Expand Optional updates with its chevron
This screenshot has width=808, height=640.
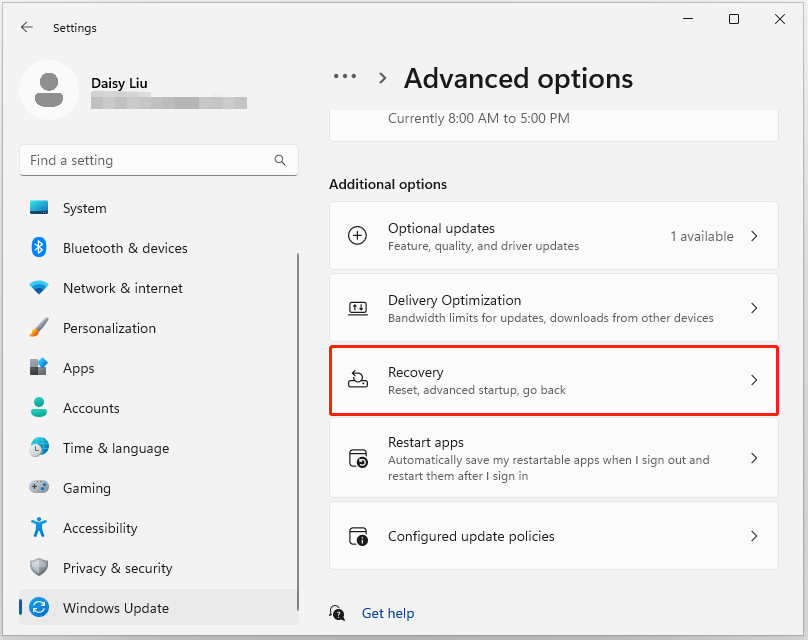click(754, 237)
